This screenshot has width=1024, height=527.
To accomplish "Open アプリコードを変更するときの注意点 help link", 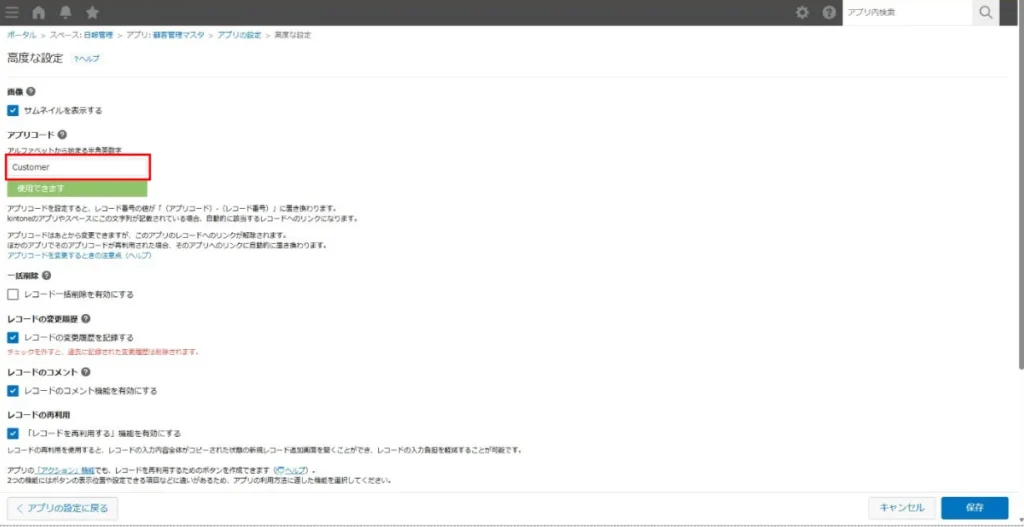I will tap(79, 255).
